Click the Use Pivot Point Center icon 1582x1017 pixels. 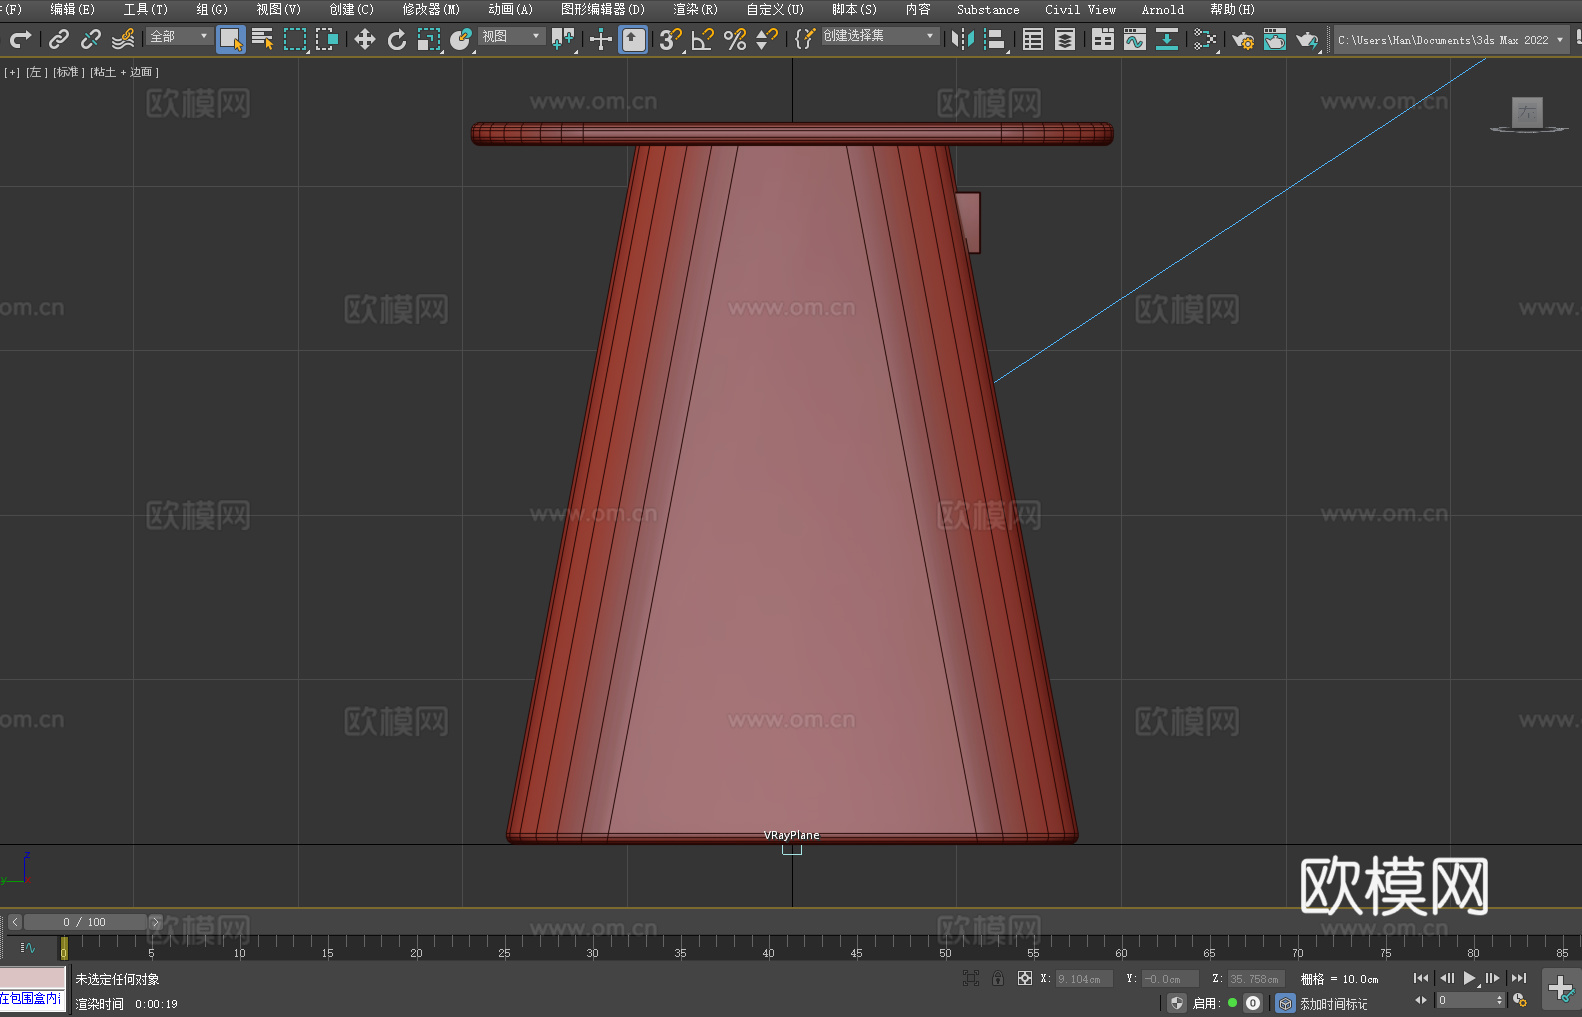(563, 39)
